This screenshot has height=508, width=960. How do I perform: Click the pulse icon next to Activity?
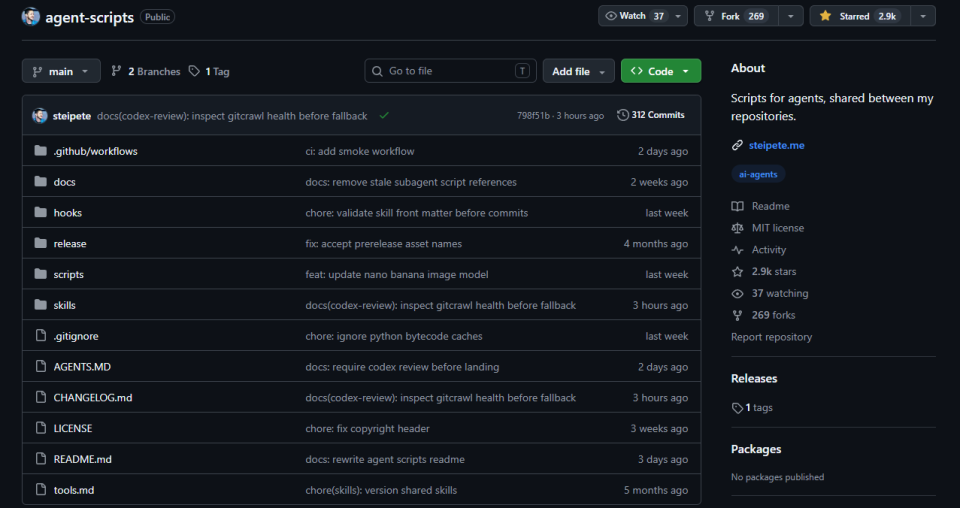[x=737, y=250]
